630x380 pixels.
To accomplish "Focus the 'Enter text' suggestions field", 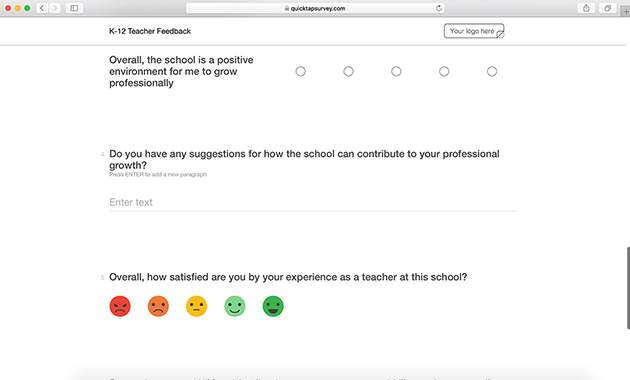I will (312, 202).
